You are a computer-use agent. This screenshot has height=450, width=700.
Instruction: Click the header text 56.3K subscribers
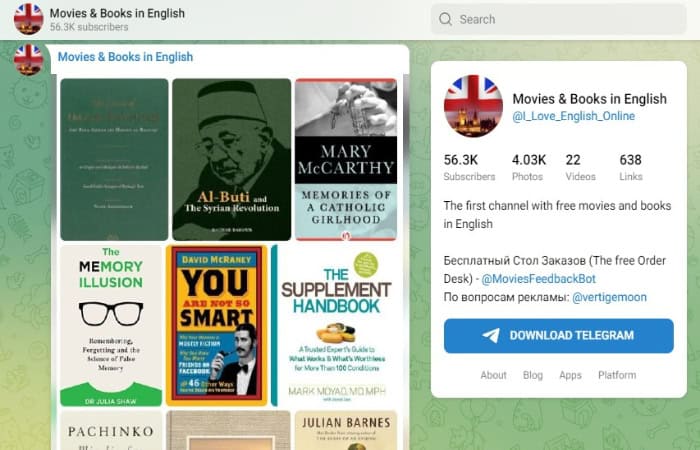click(89, 27)
